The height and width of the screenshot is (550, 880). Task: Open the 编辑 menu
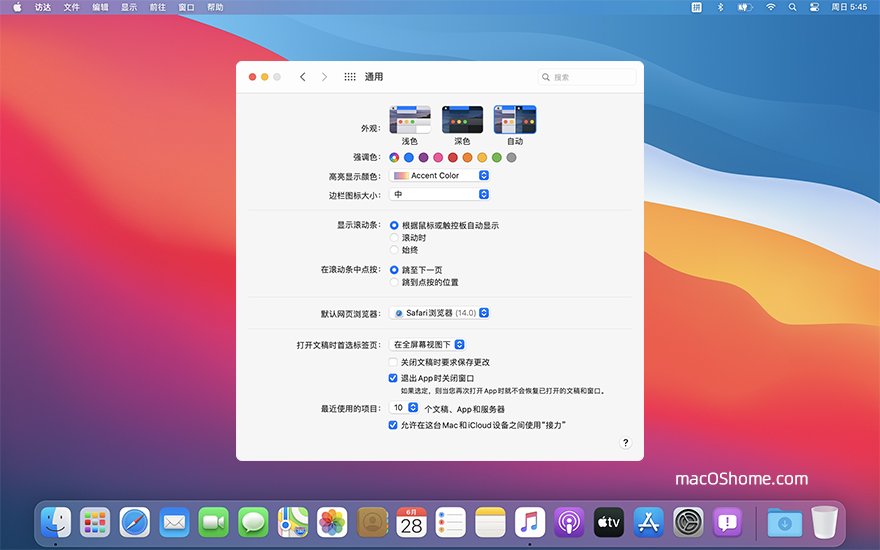tap(100, 7)
